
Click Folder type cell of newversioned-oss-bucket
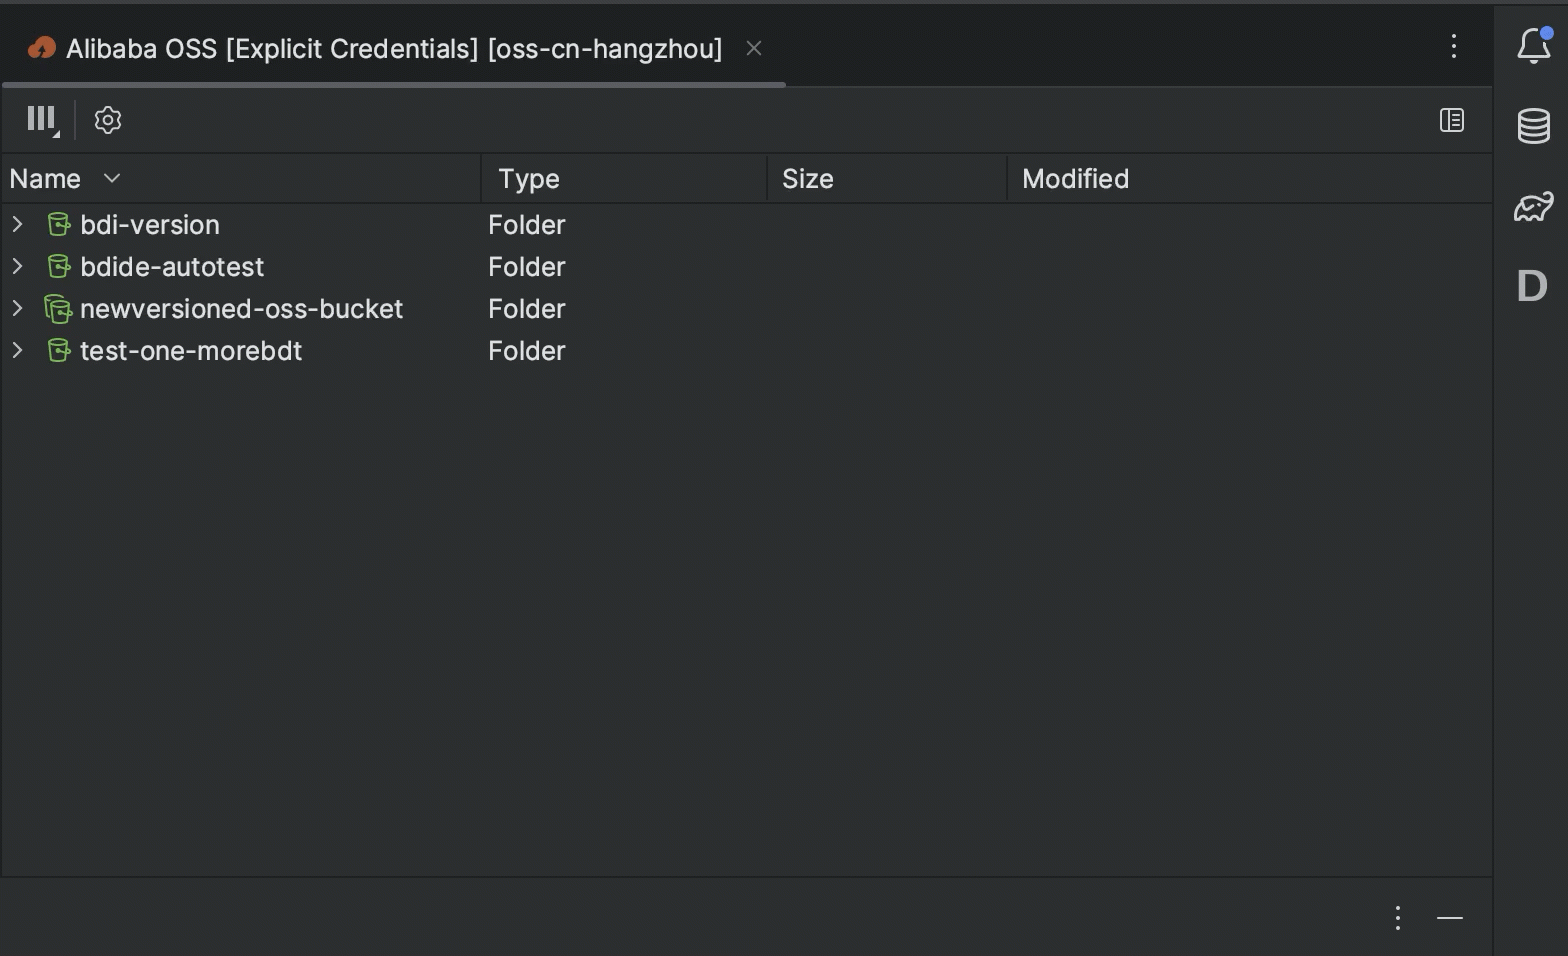pos(527,309)
